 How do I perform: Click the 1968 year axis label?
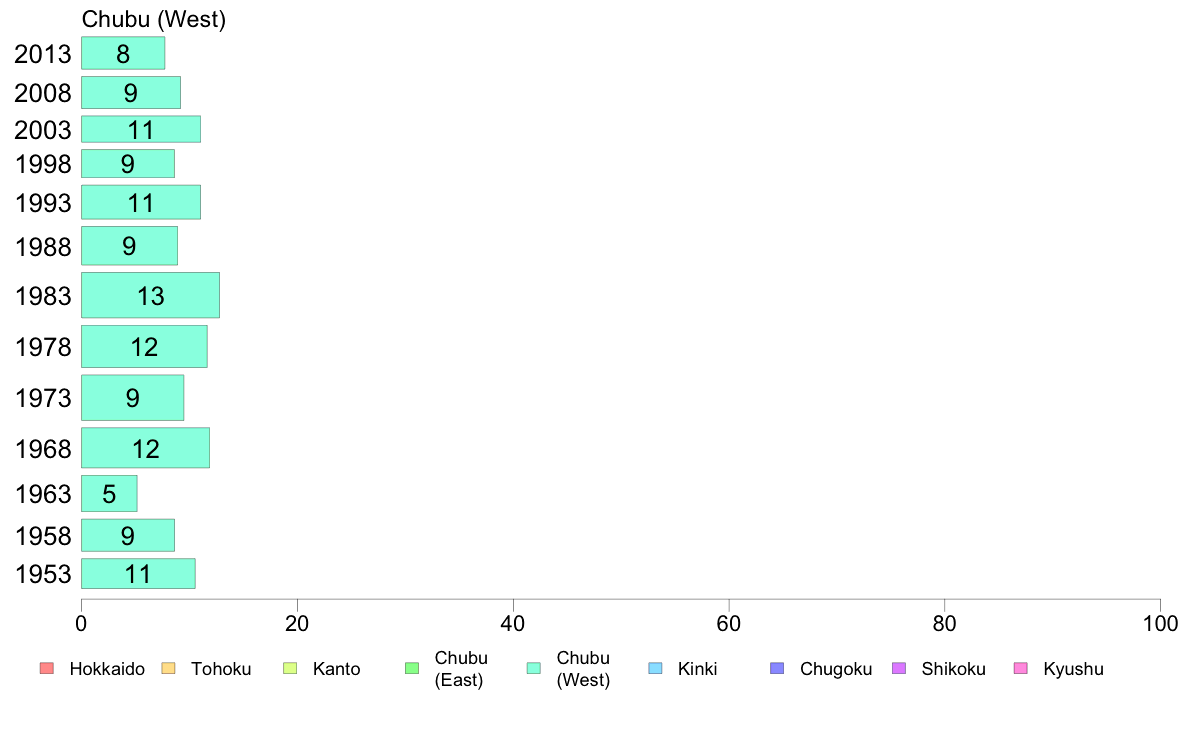pos(43,449)
